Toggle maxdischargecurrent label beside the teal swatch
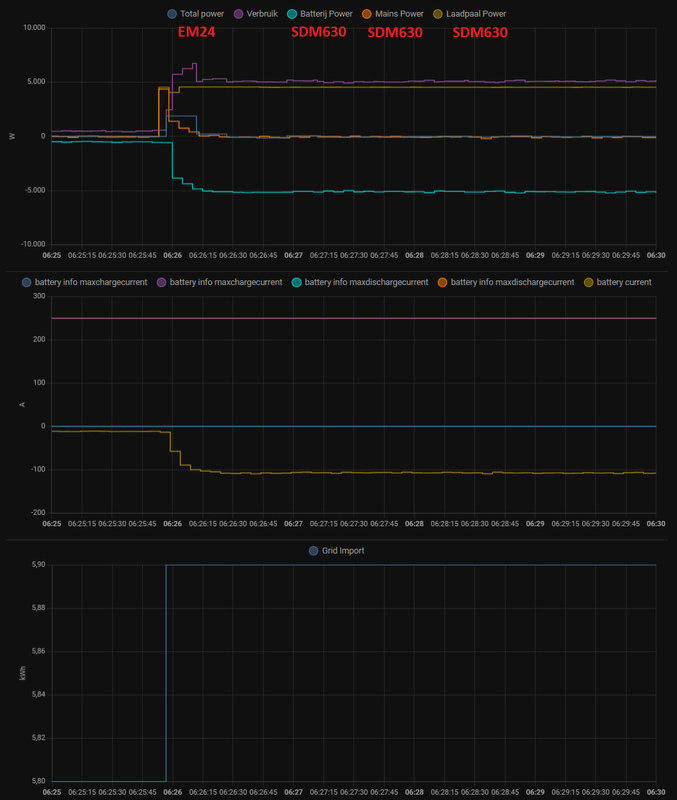Screen dimensions: 677x800 (x=366, y=282)
